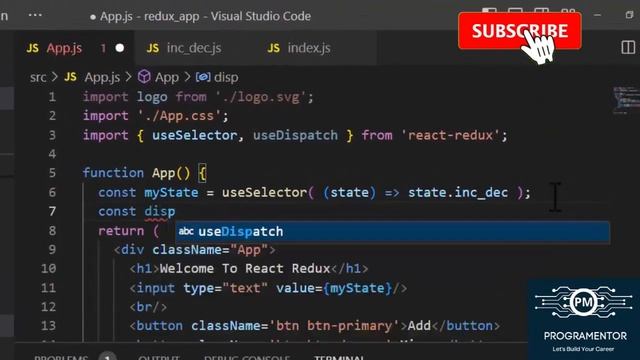Click the Welcome To React Redux heading text
Image resolution: width=640 pixels, height=360 pixels.
(x=245, y=269)
